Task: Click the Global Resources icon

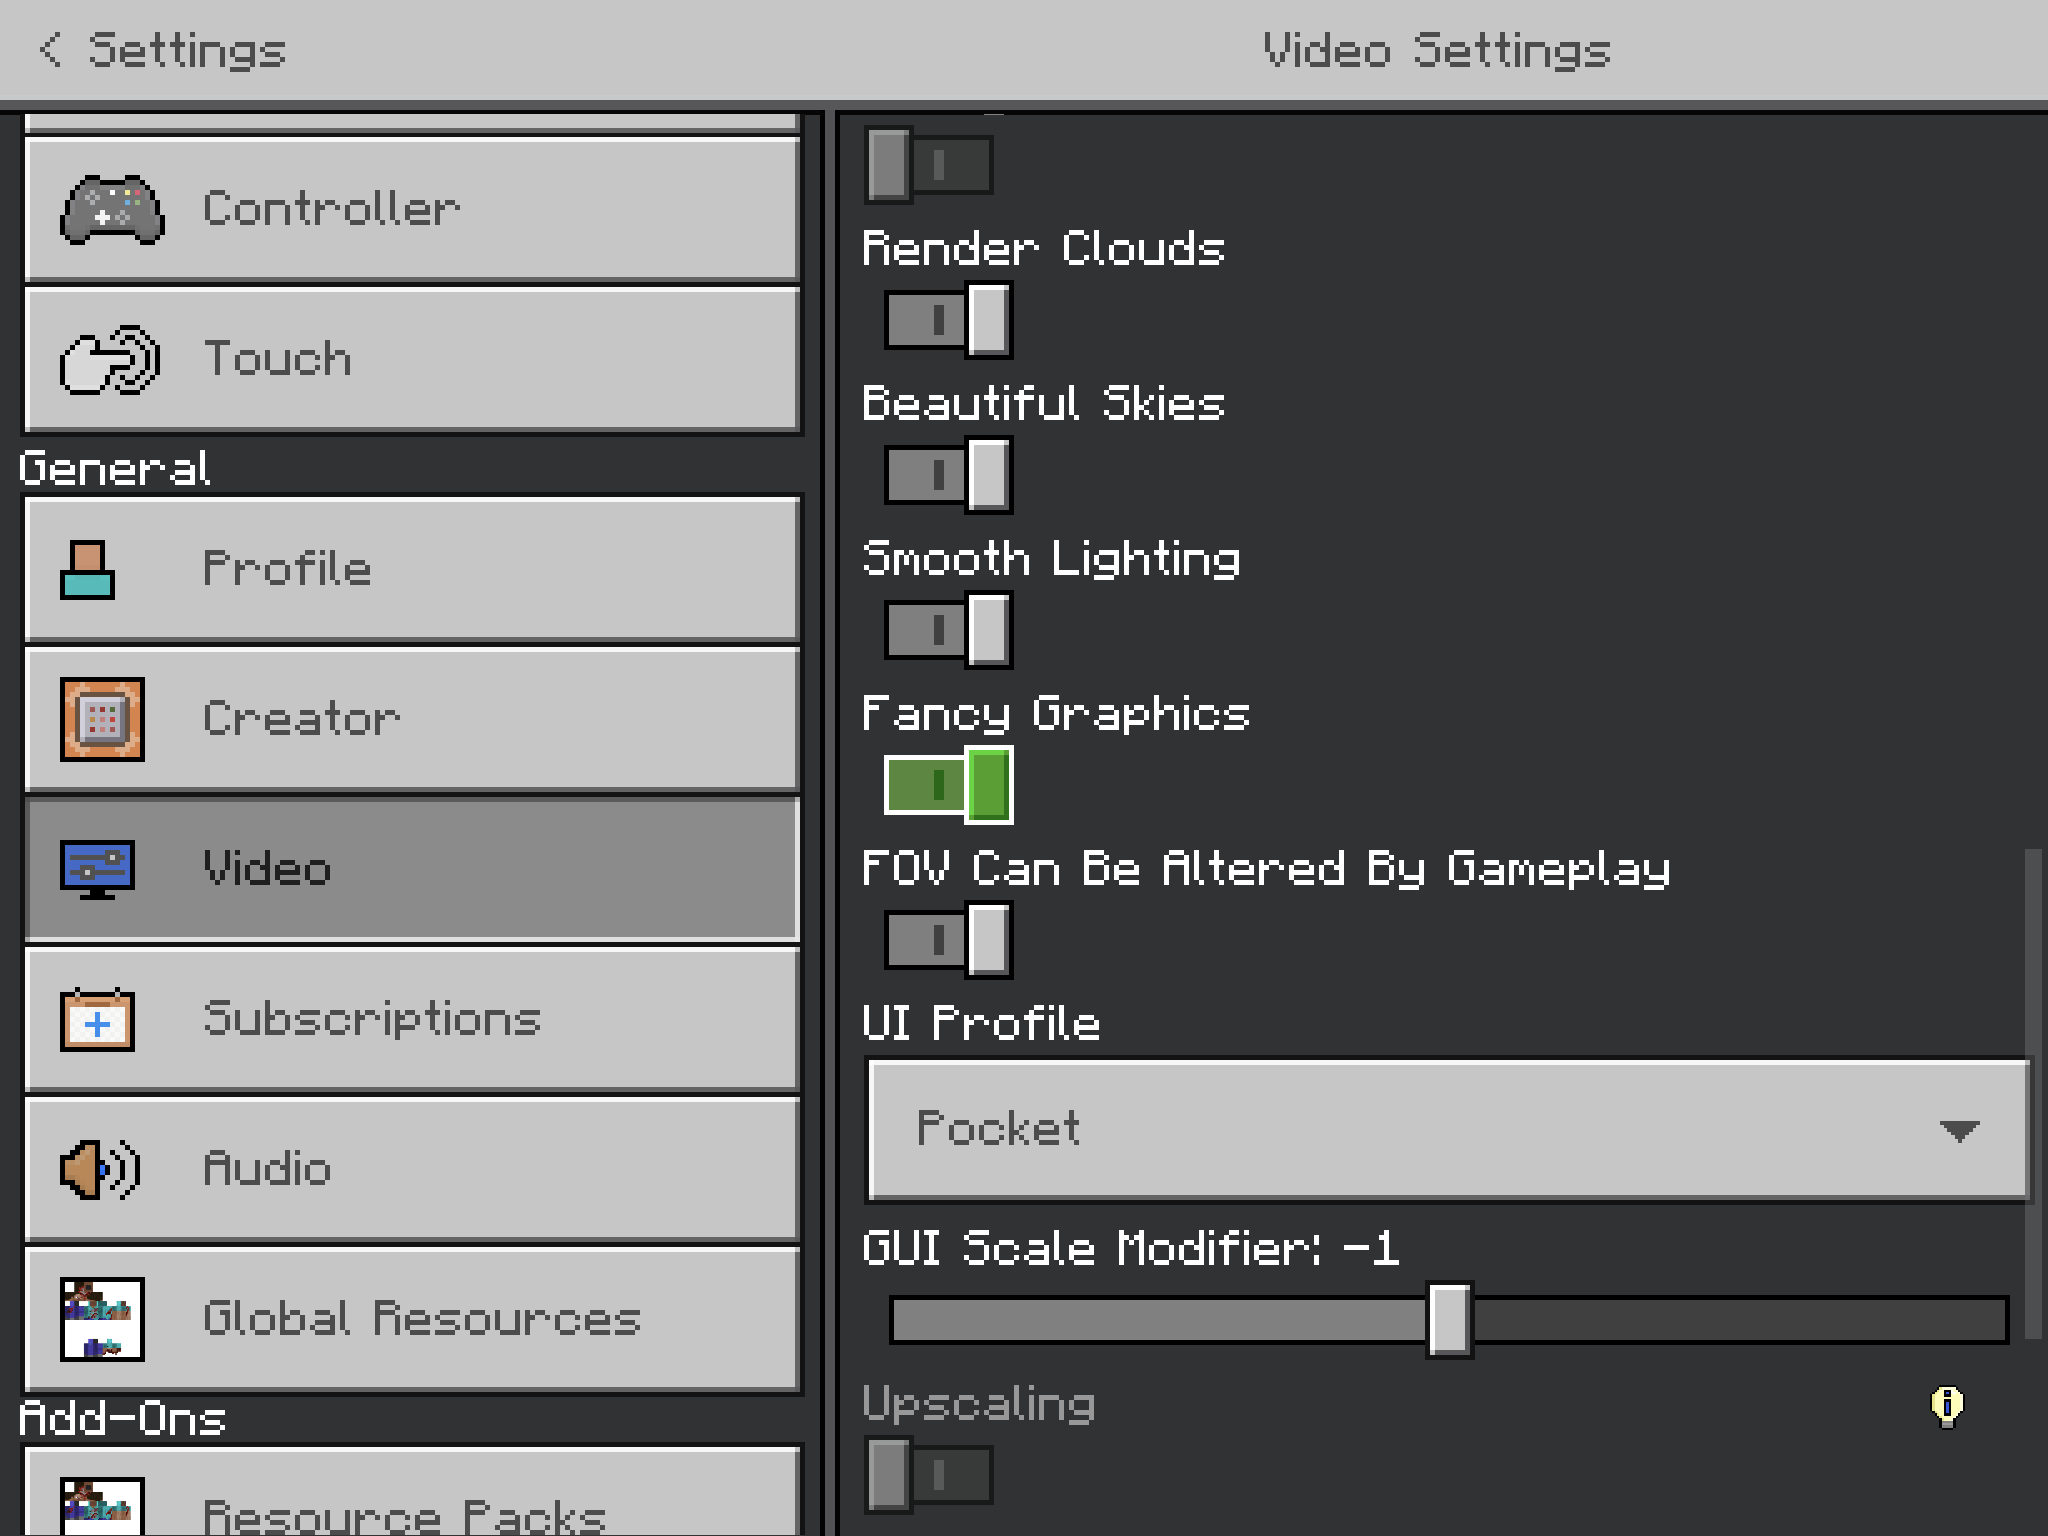Action: (102, 1319)
